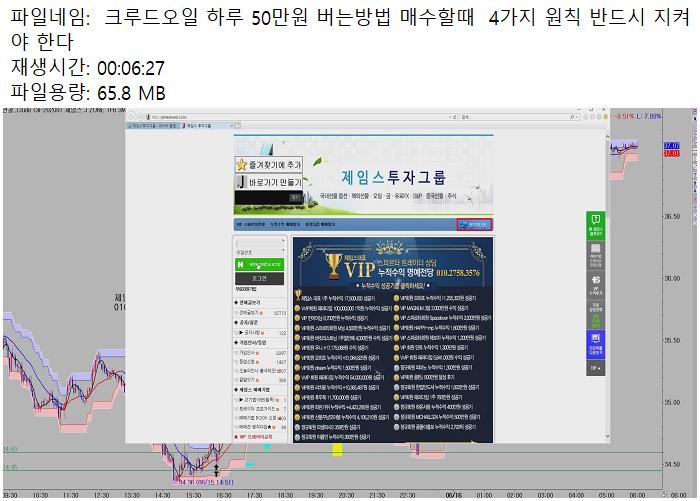Click the first VIP success story with trophy
Screen dimensions: 700x501
tap(335, 297)
